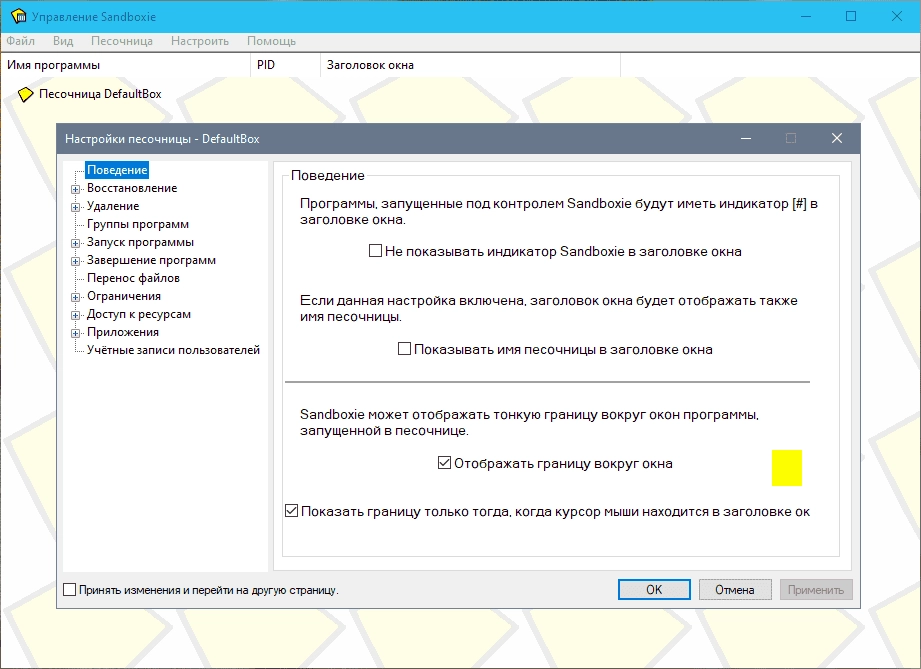The width and height of the screenshot is (921, 669).
Task: Open Перенос файлов settings page
Action: (133, 278)
